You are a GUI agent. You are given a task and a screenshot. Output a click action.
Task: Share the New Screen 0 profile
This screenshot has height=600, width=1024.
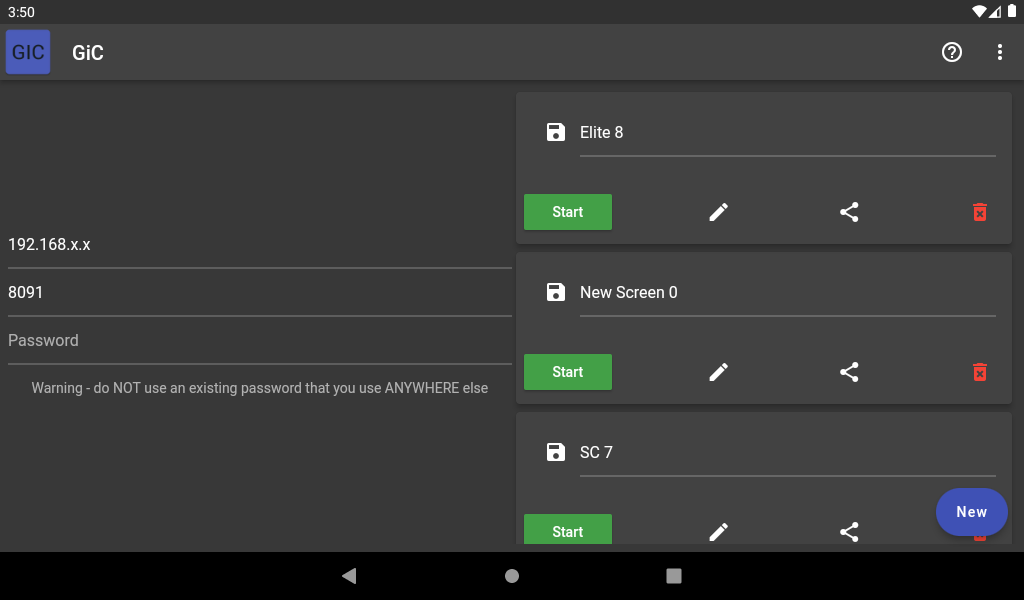click(x=849, y=371)
